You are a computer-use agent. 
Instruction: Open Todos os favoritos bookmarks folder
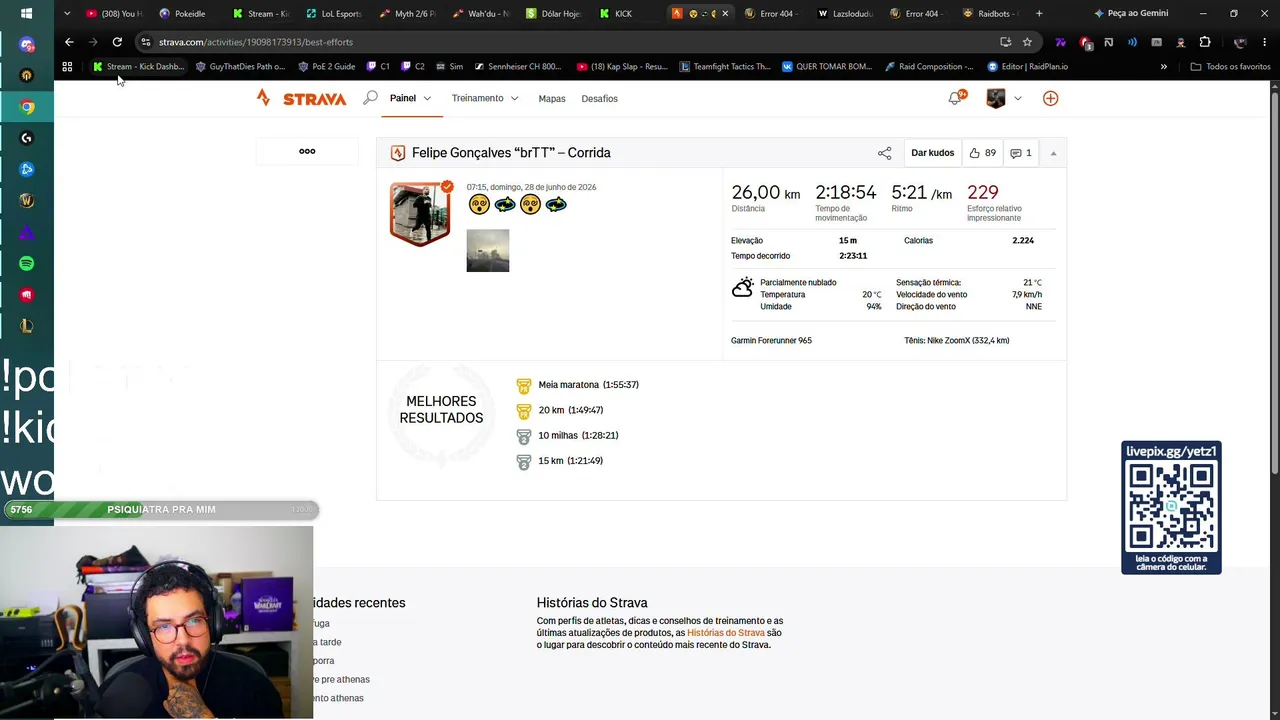[x=1230, y=67]
